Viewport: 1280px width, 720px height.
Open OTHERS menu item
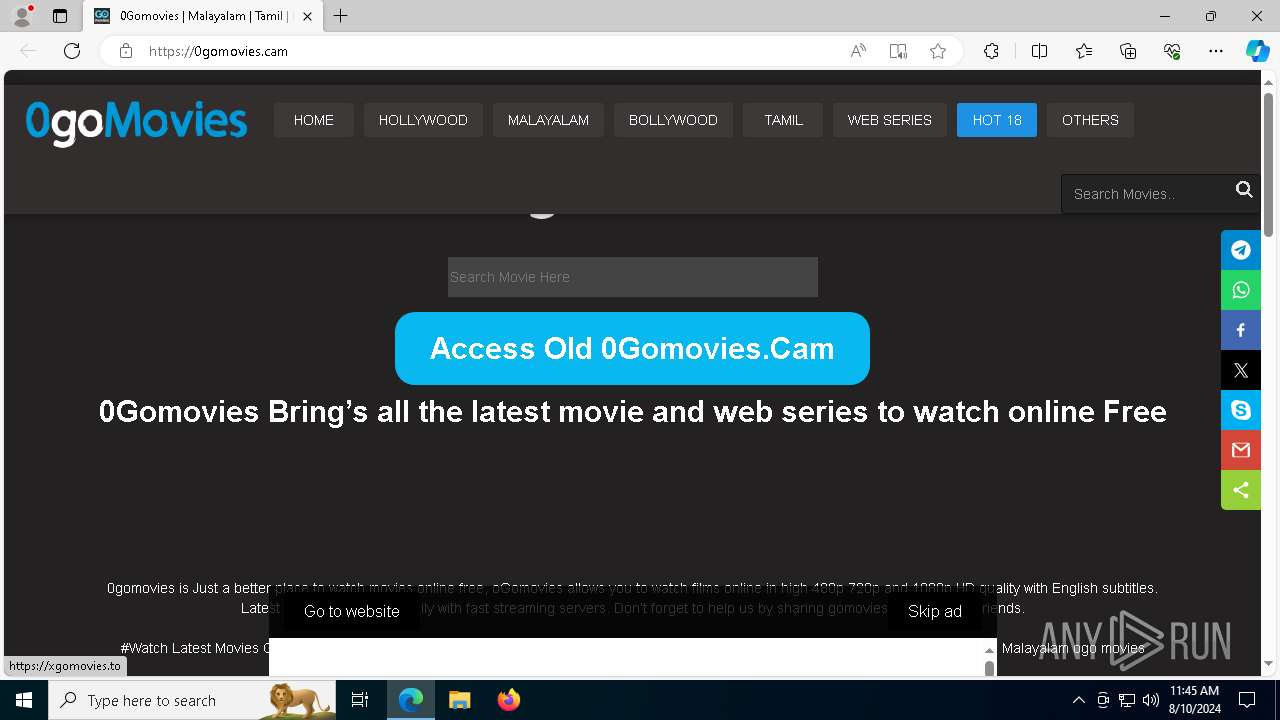(1090, 120)
